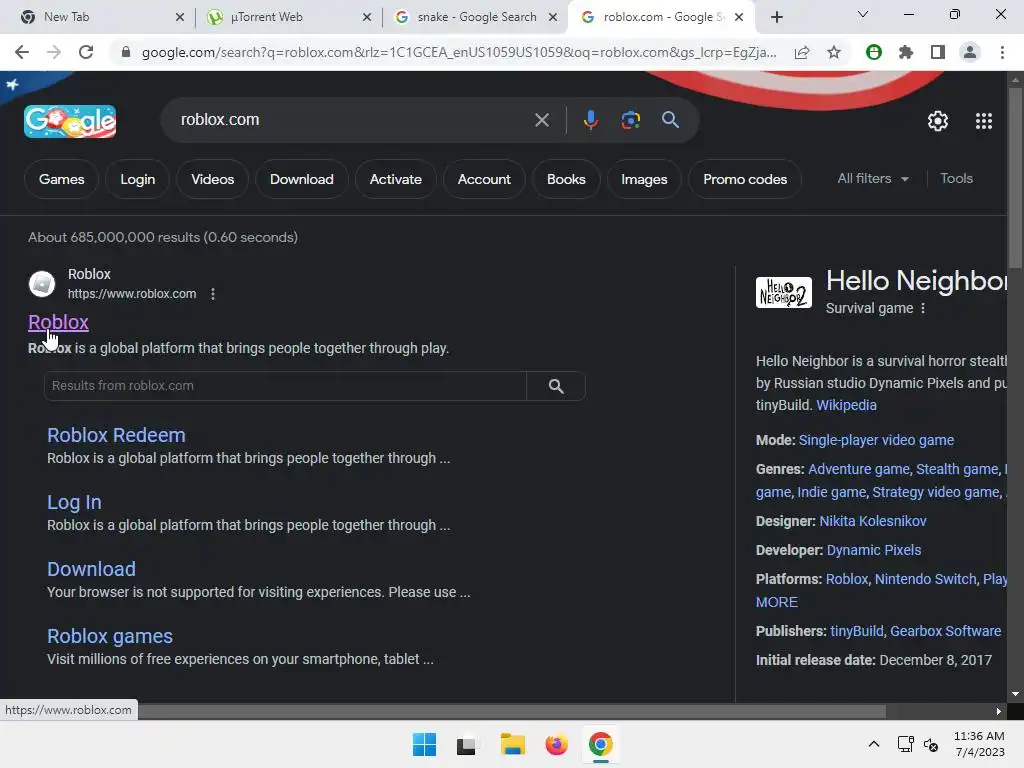1024x768 pixels.
Task: Open more options for Roblox result
Action: (x=213, y=294)
